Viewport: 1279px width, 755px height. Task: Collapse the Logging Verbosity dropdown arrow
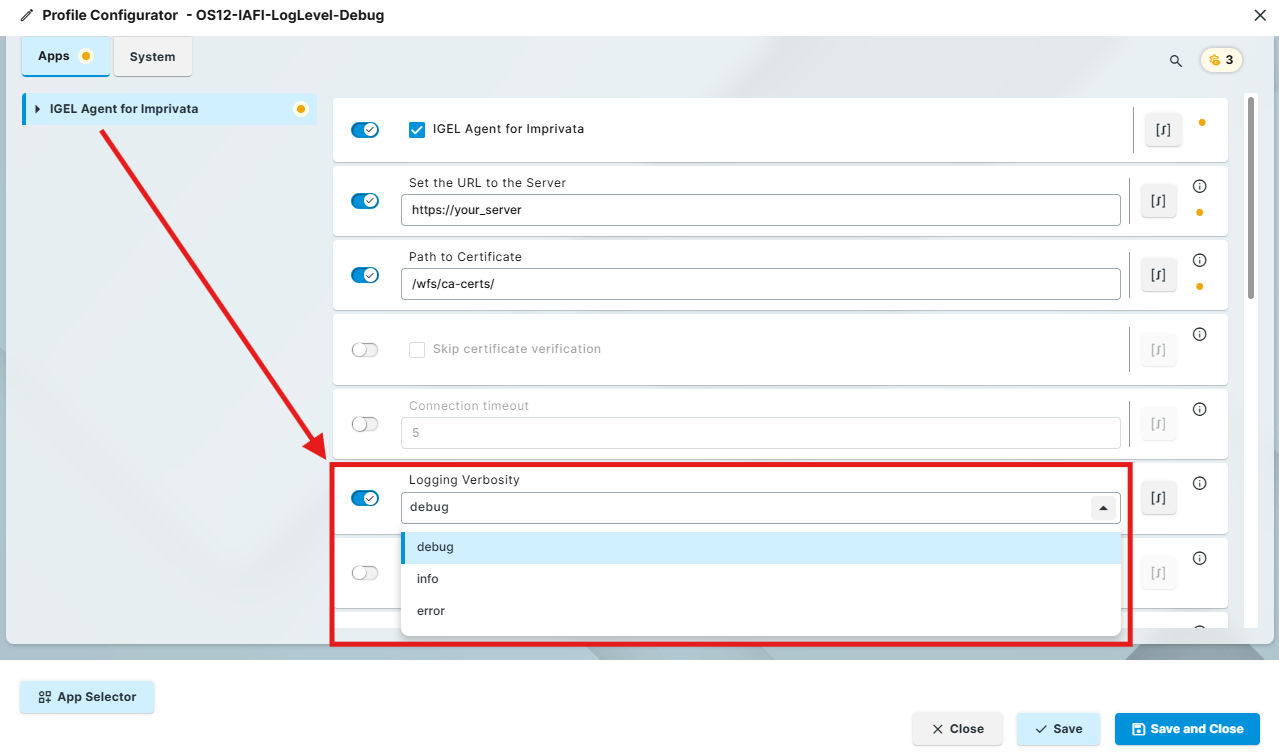[1103, 507]
